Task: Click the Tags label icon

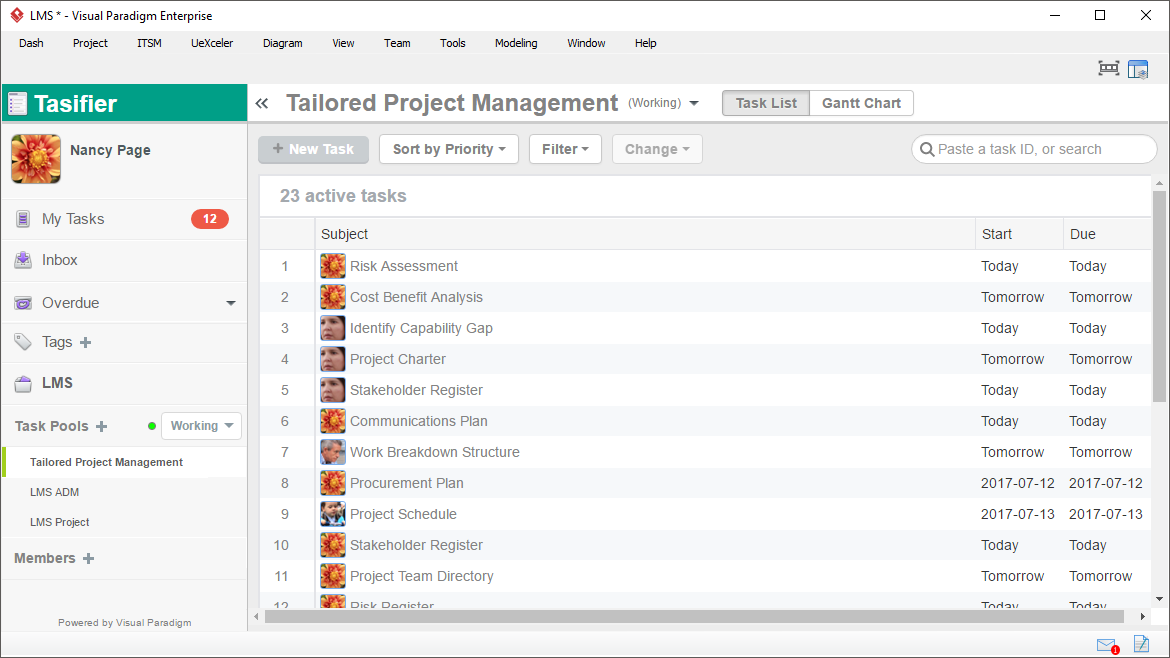Action: click(23, 342)
